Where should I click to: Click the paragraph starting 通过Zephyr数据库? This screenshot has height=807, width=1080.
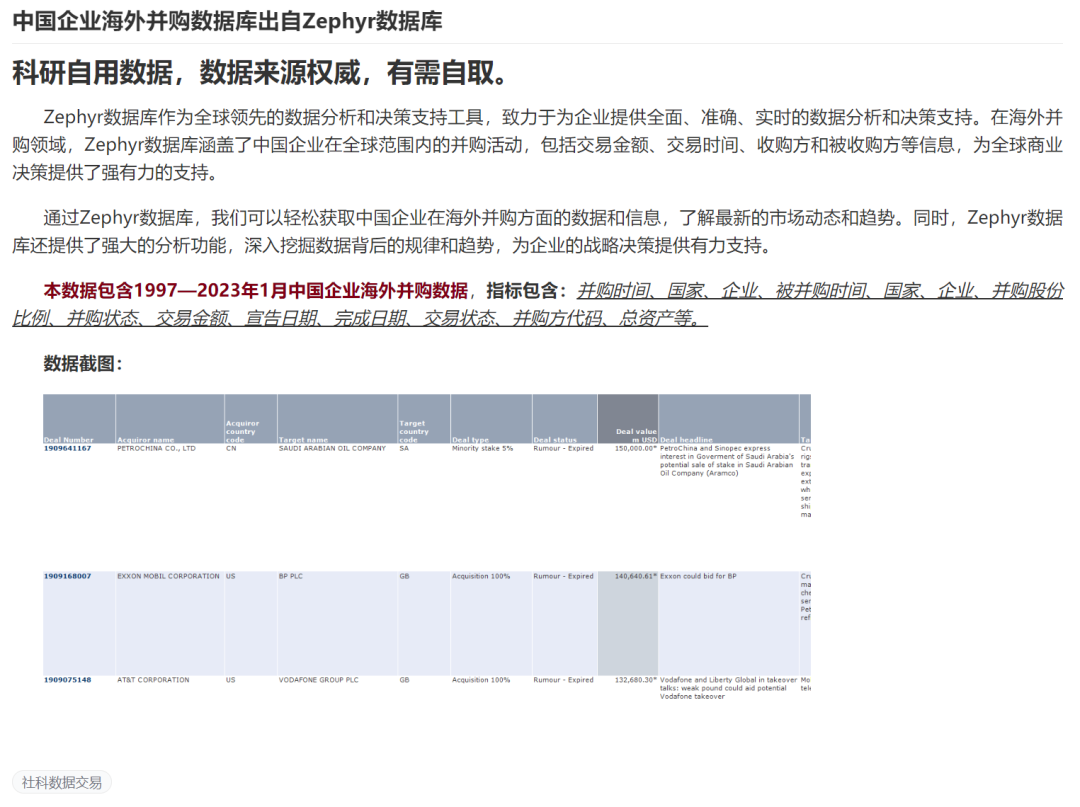click(538, 231)
